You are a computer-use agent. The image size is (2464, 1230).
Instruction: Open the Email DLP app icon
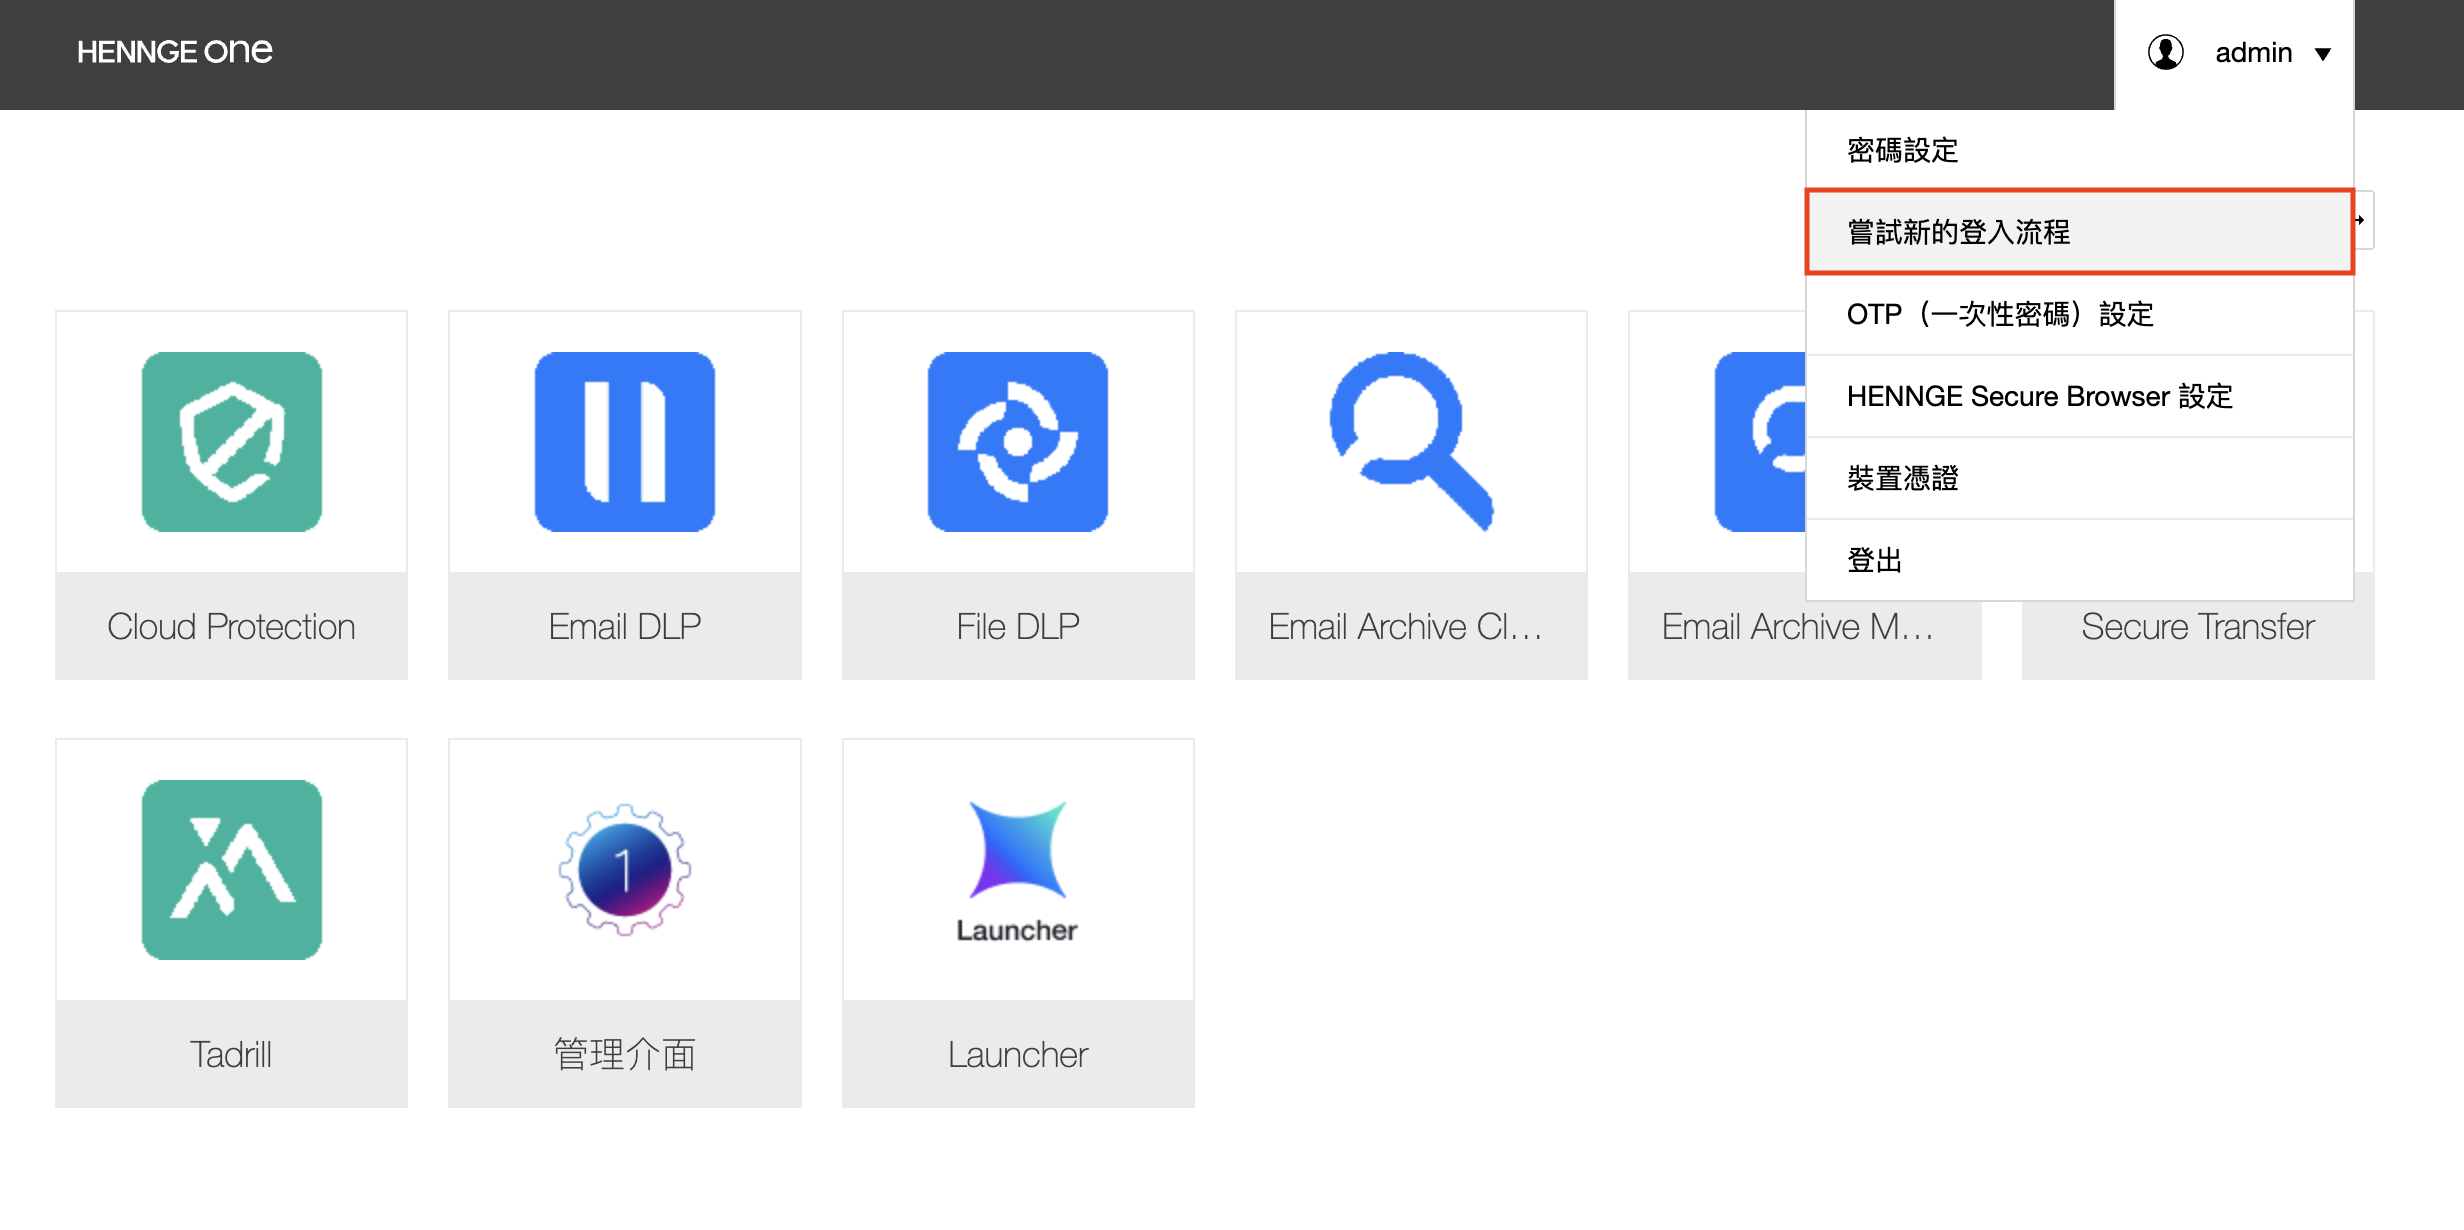coord(624,441)
